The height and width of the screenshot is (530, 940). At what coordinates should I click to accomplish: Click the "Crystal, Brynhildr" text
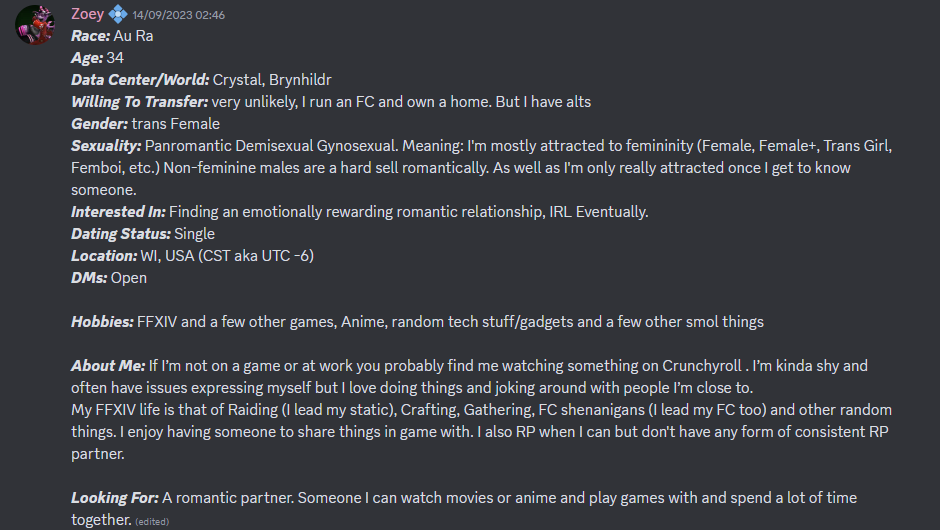tap(272, 80)
